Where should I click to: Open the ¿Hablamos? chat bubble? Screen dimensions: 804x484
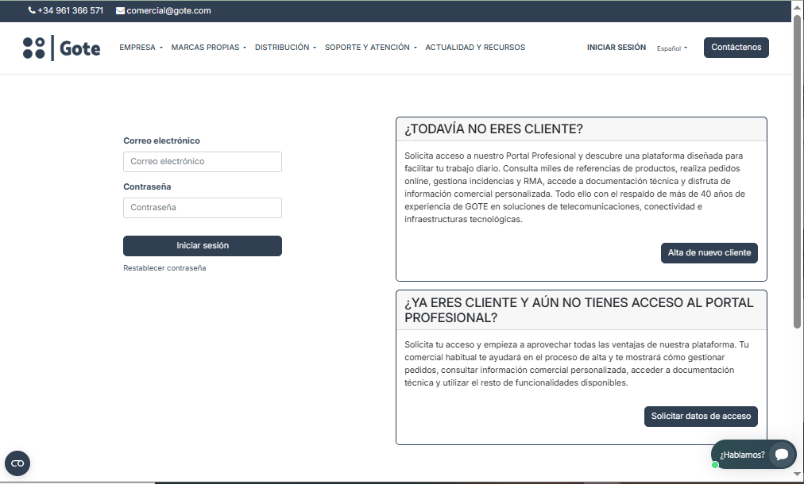click(753, 454)
